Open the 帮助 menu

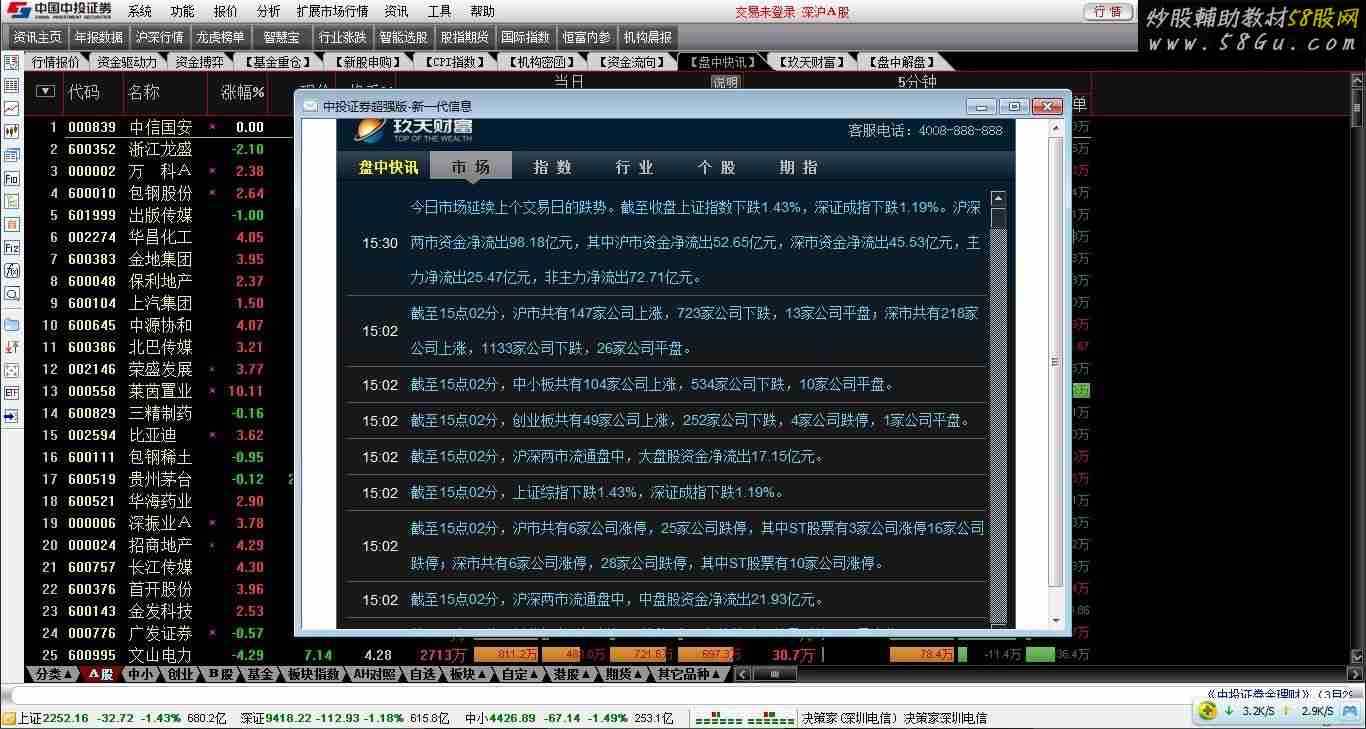pos(482,11)
